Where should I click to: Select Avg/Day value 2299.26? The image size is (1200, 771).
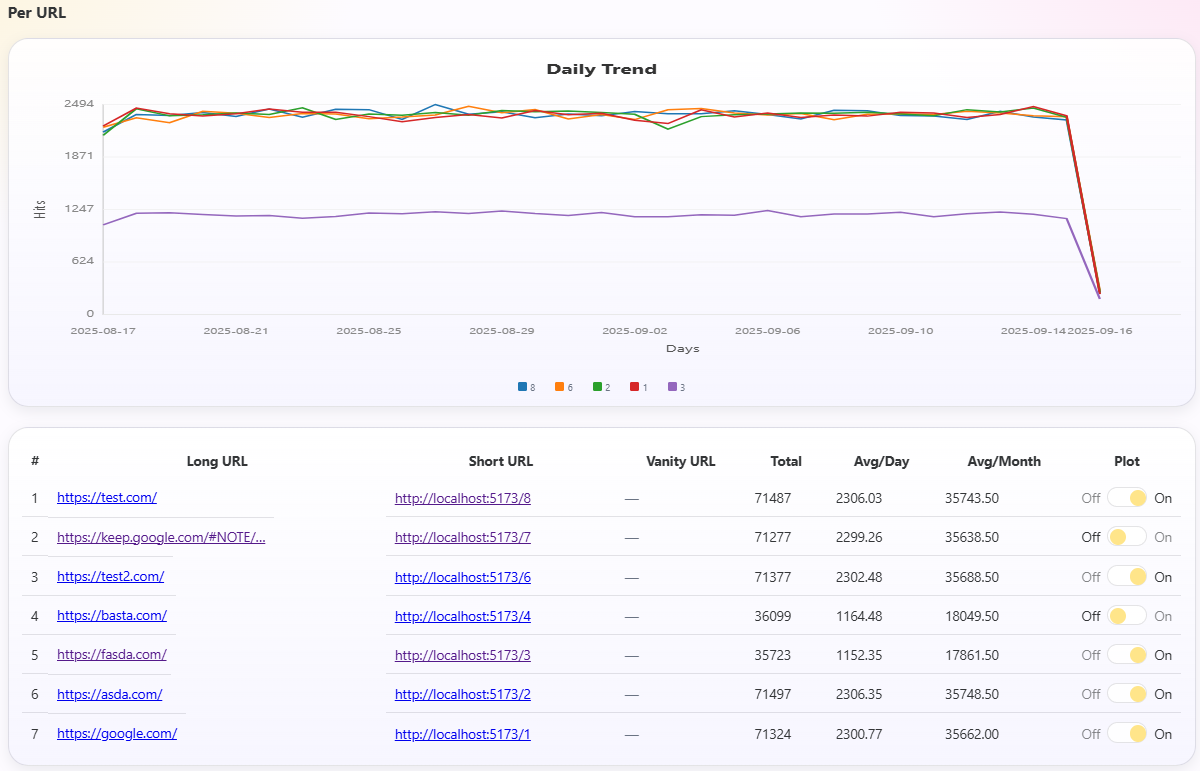pos(859,537)
